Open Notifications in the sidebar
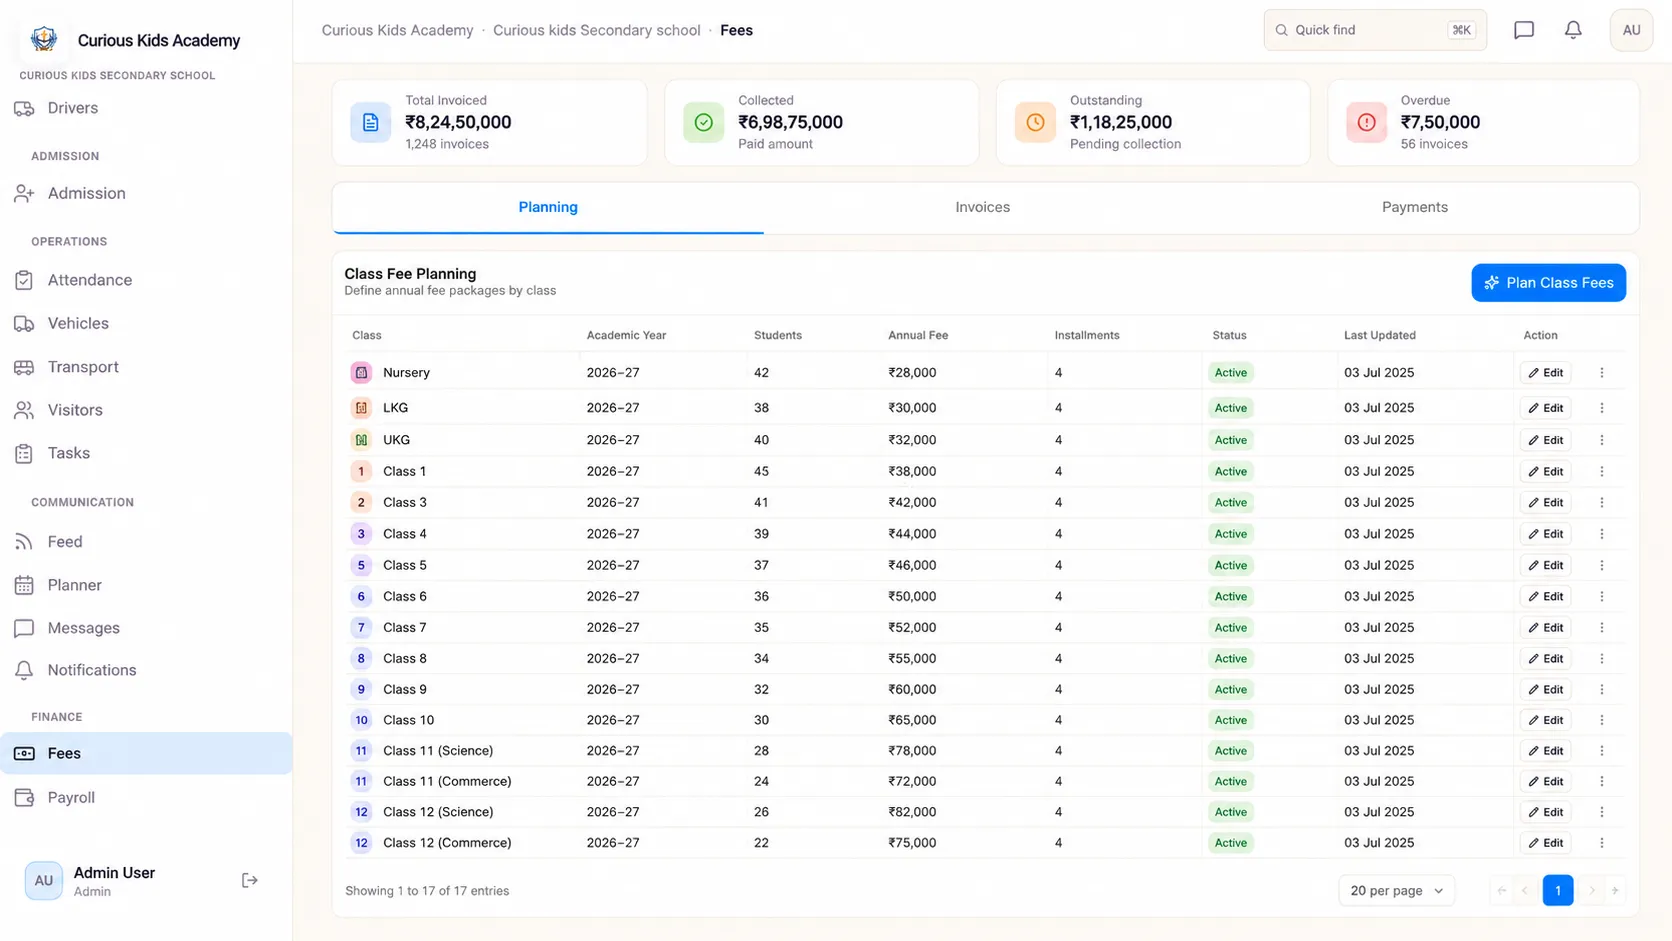Viewport: 1672px width, 941px height. (146, 670)
